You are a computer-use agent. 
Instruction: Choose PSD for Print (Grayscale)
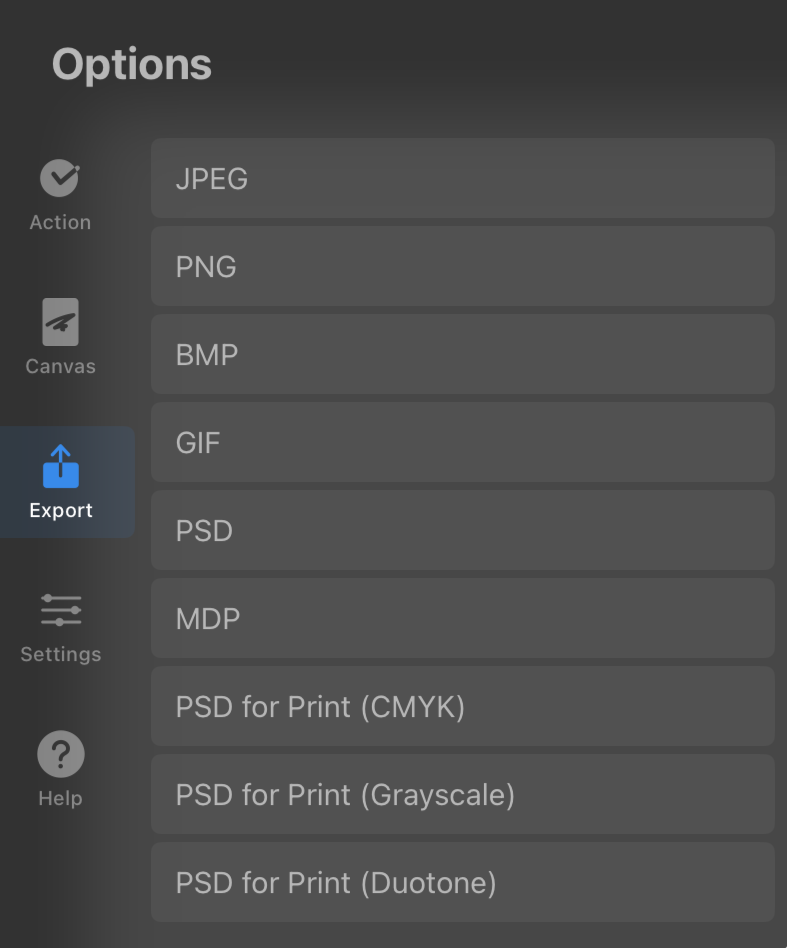point(463,794)
